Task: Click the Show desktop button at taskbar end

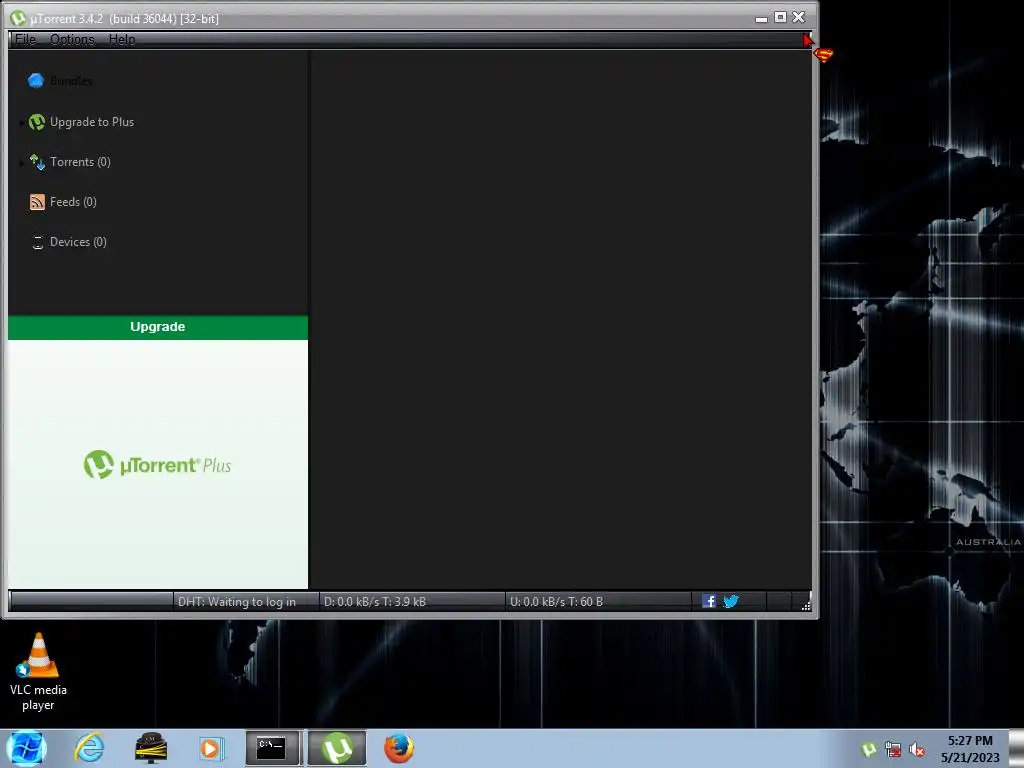Action: click(x=1017, y=748)
